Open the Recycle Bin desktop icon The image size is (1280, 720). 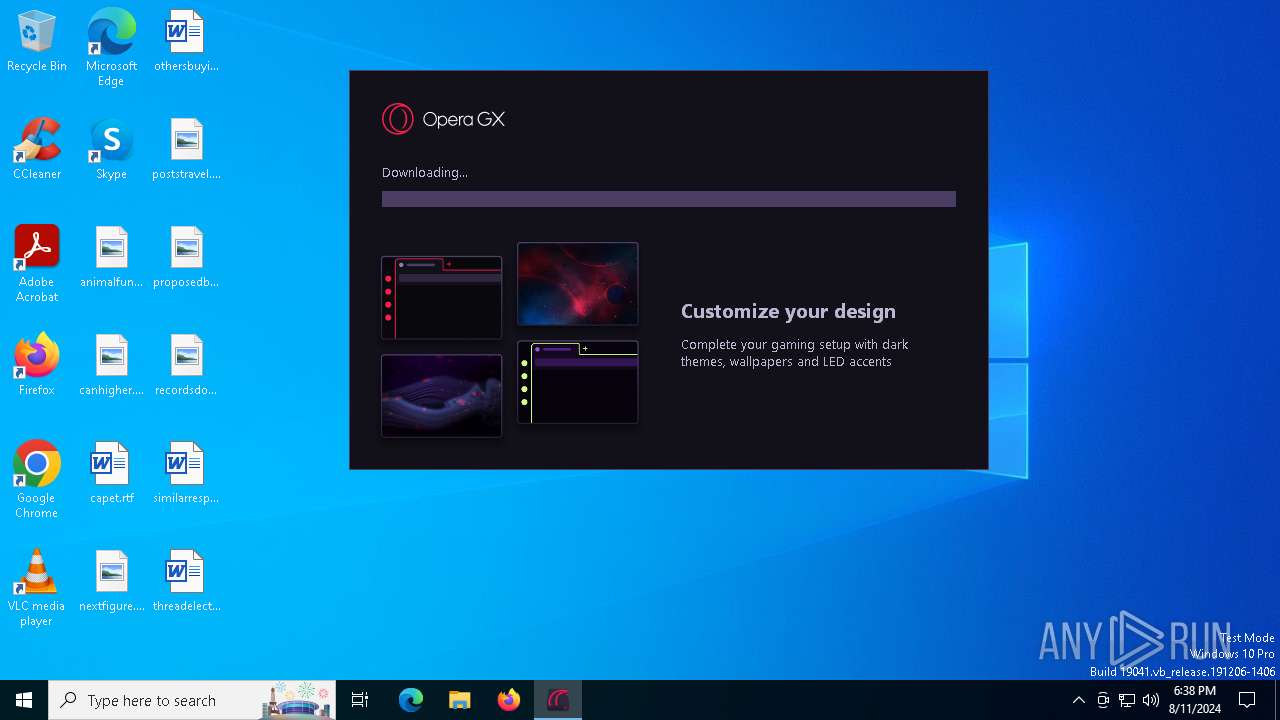37,42
